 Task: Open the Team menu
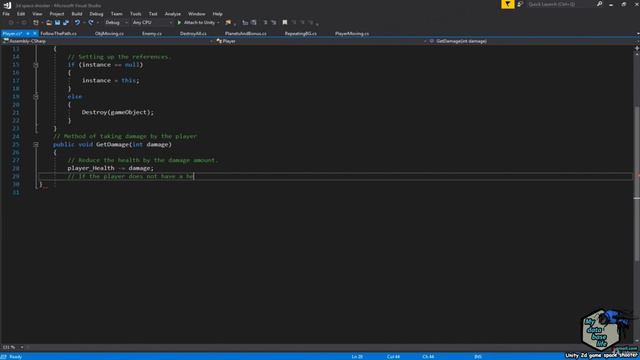pos(116,14)
